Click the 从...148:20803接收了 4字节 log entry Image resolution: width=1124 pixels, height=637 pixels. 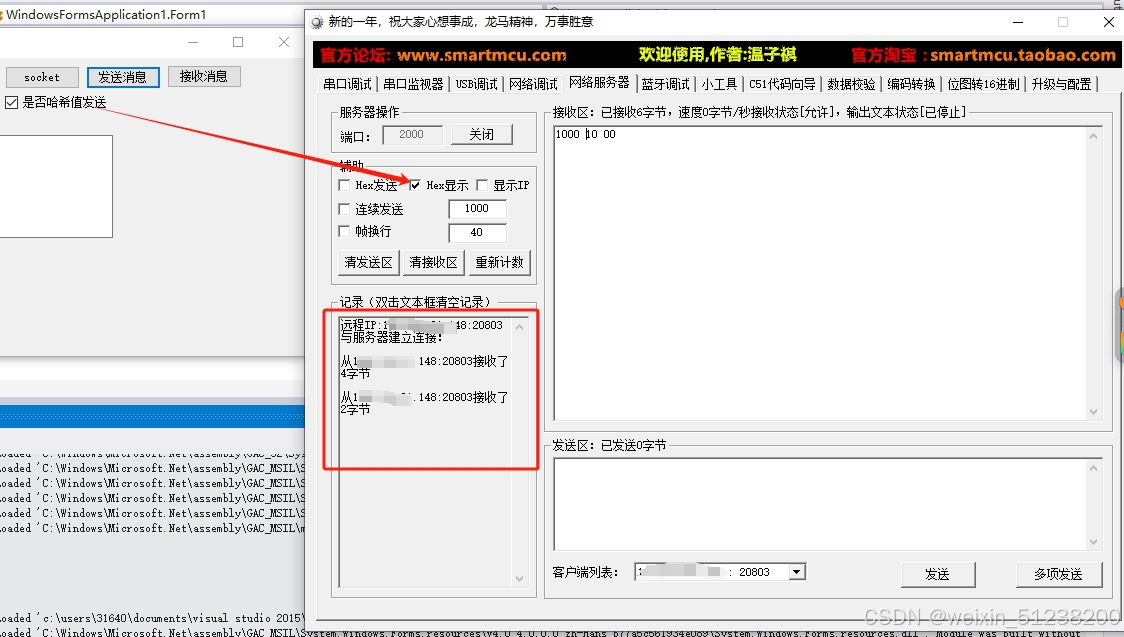click(424, 367)
